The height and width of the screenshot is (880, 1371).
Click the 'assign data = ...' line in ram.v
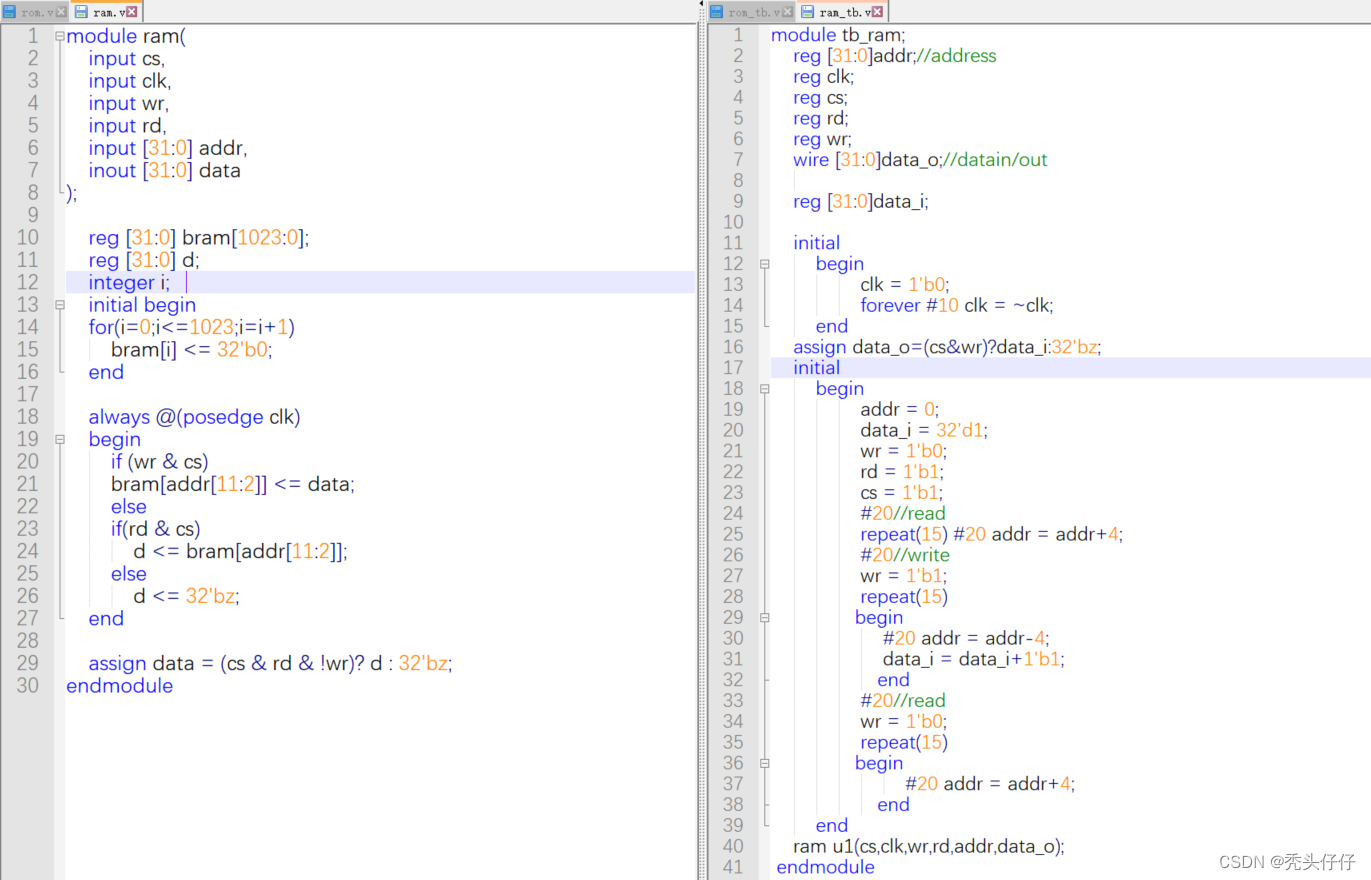[x=270, y=663]
